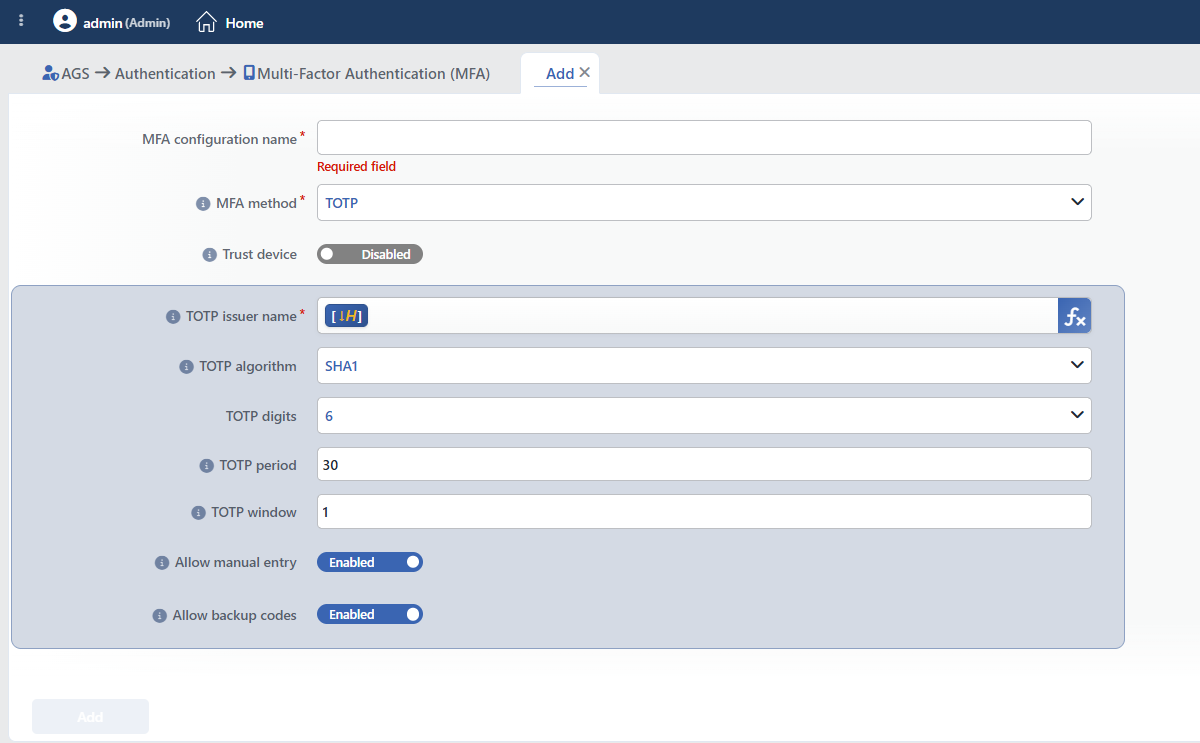Click the AGS user-shield breadcrumb icon

pyautogui.click(x=51, y=73)
